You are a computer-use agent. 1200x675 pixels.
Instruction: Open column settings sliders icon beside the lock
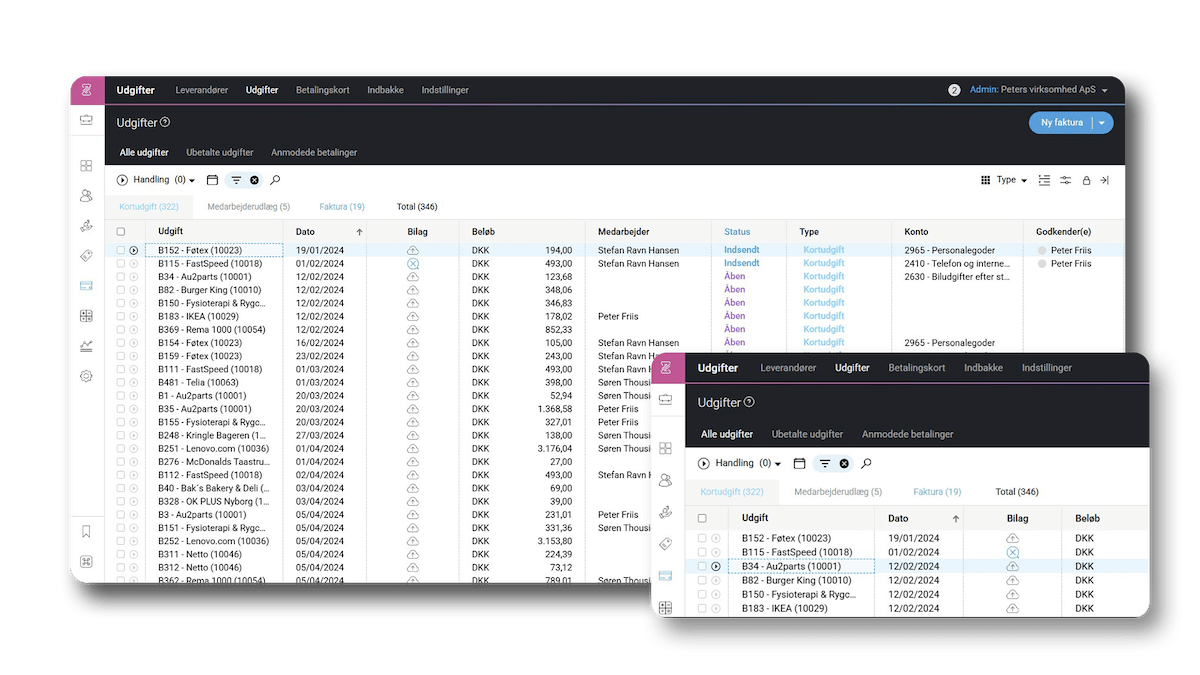(1066, 180)
